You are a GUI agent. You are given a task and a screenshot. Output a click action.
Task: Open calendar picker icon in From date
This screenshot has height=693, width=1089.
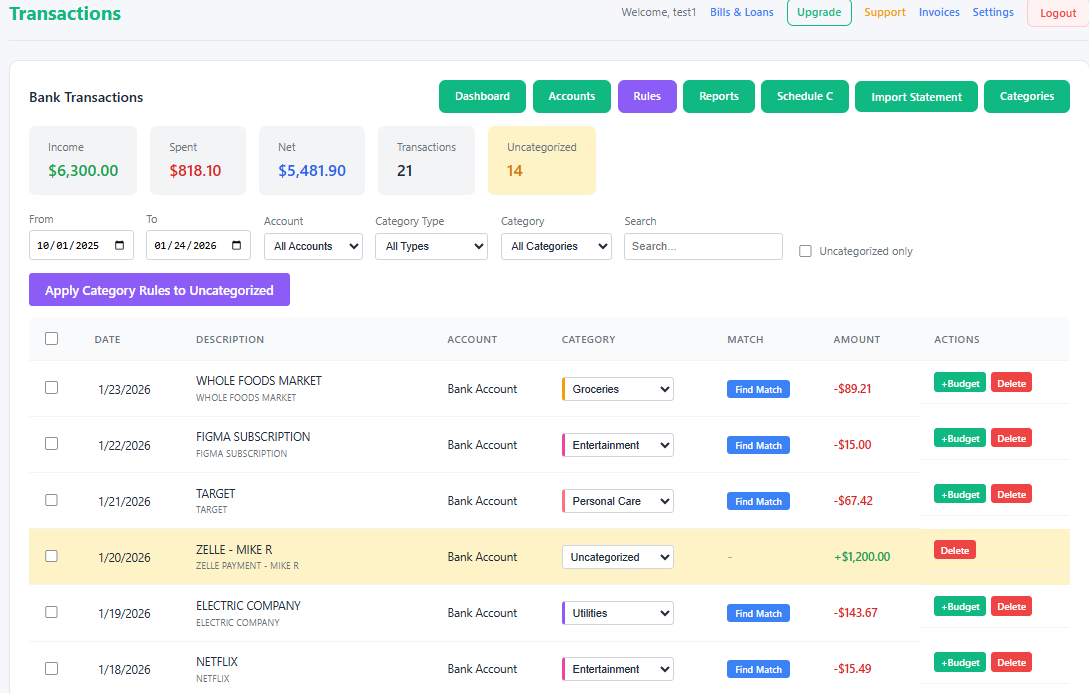[x=119, y=246]
